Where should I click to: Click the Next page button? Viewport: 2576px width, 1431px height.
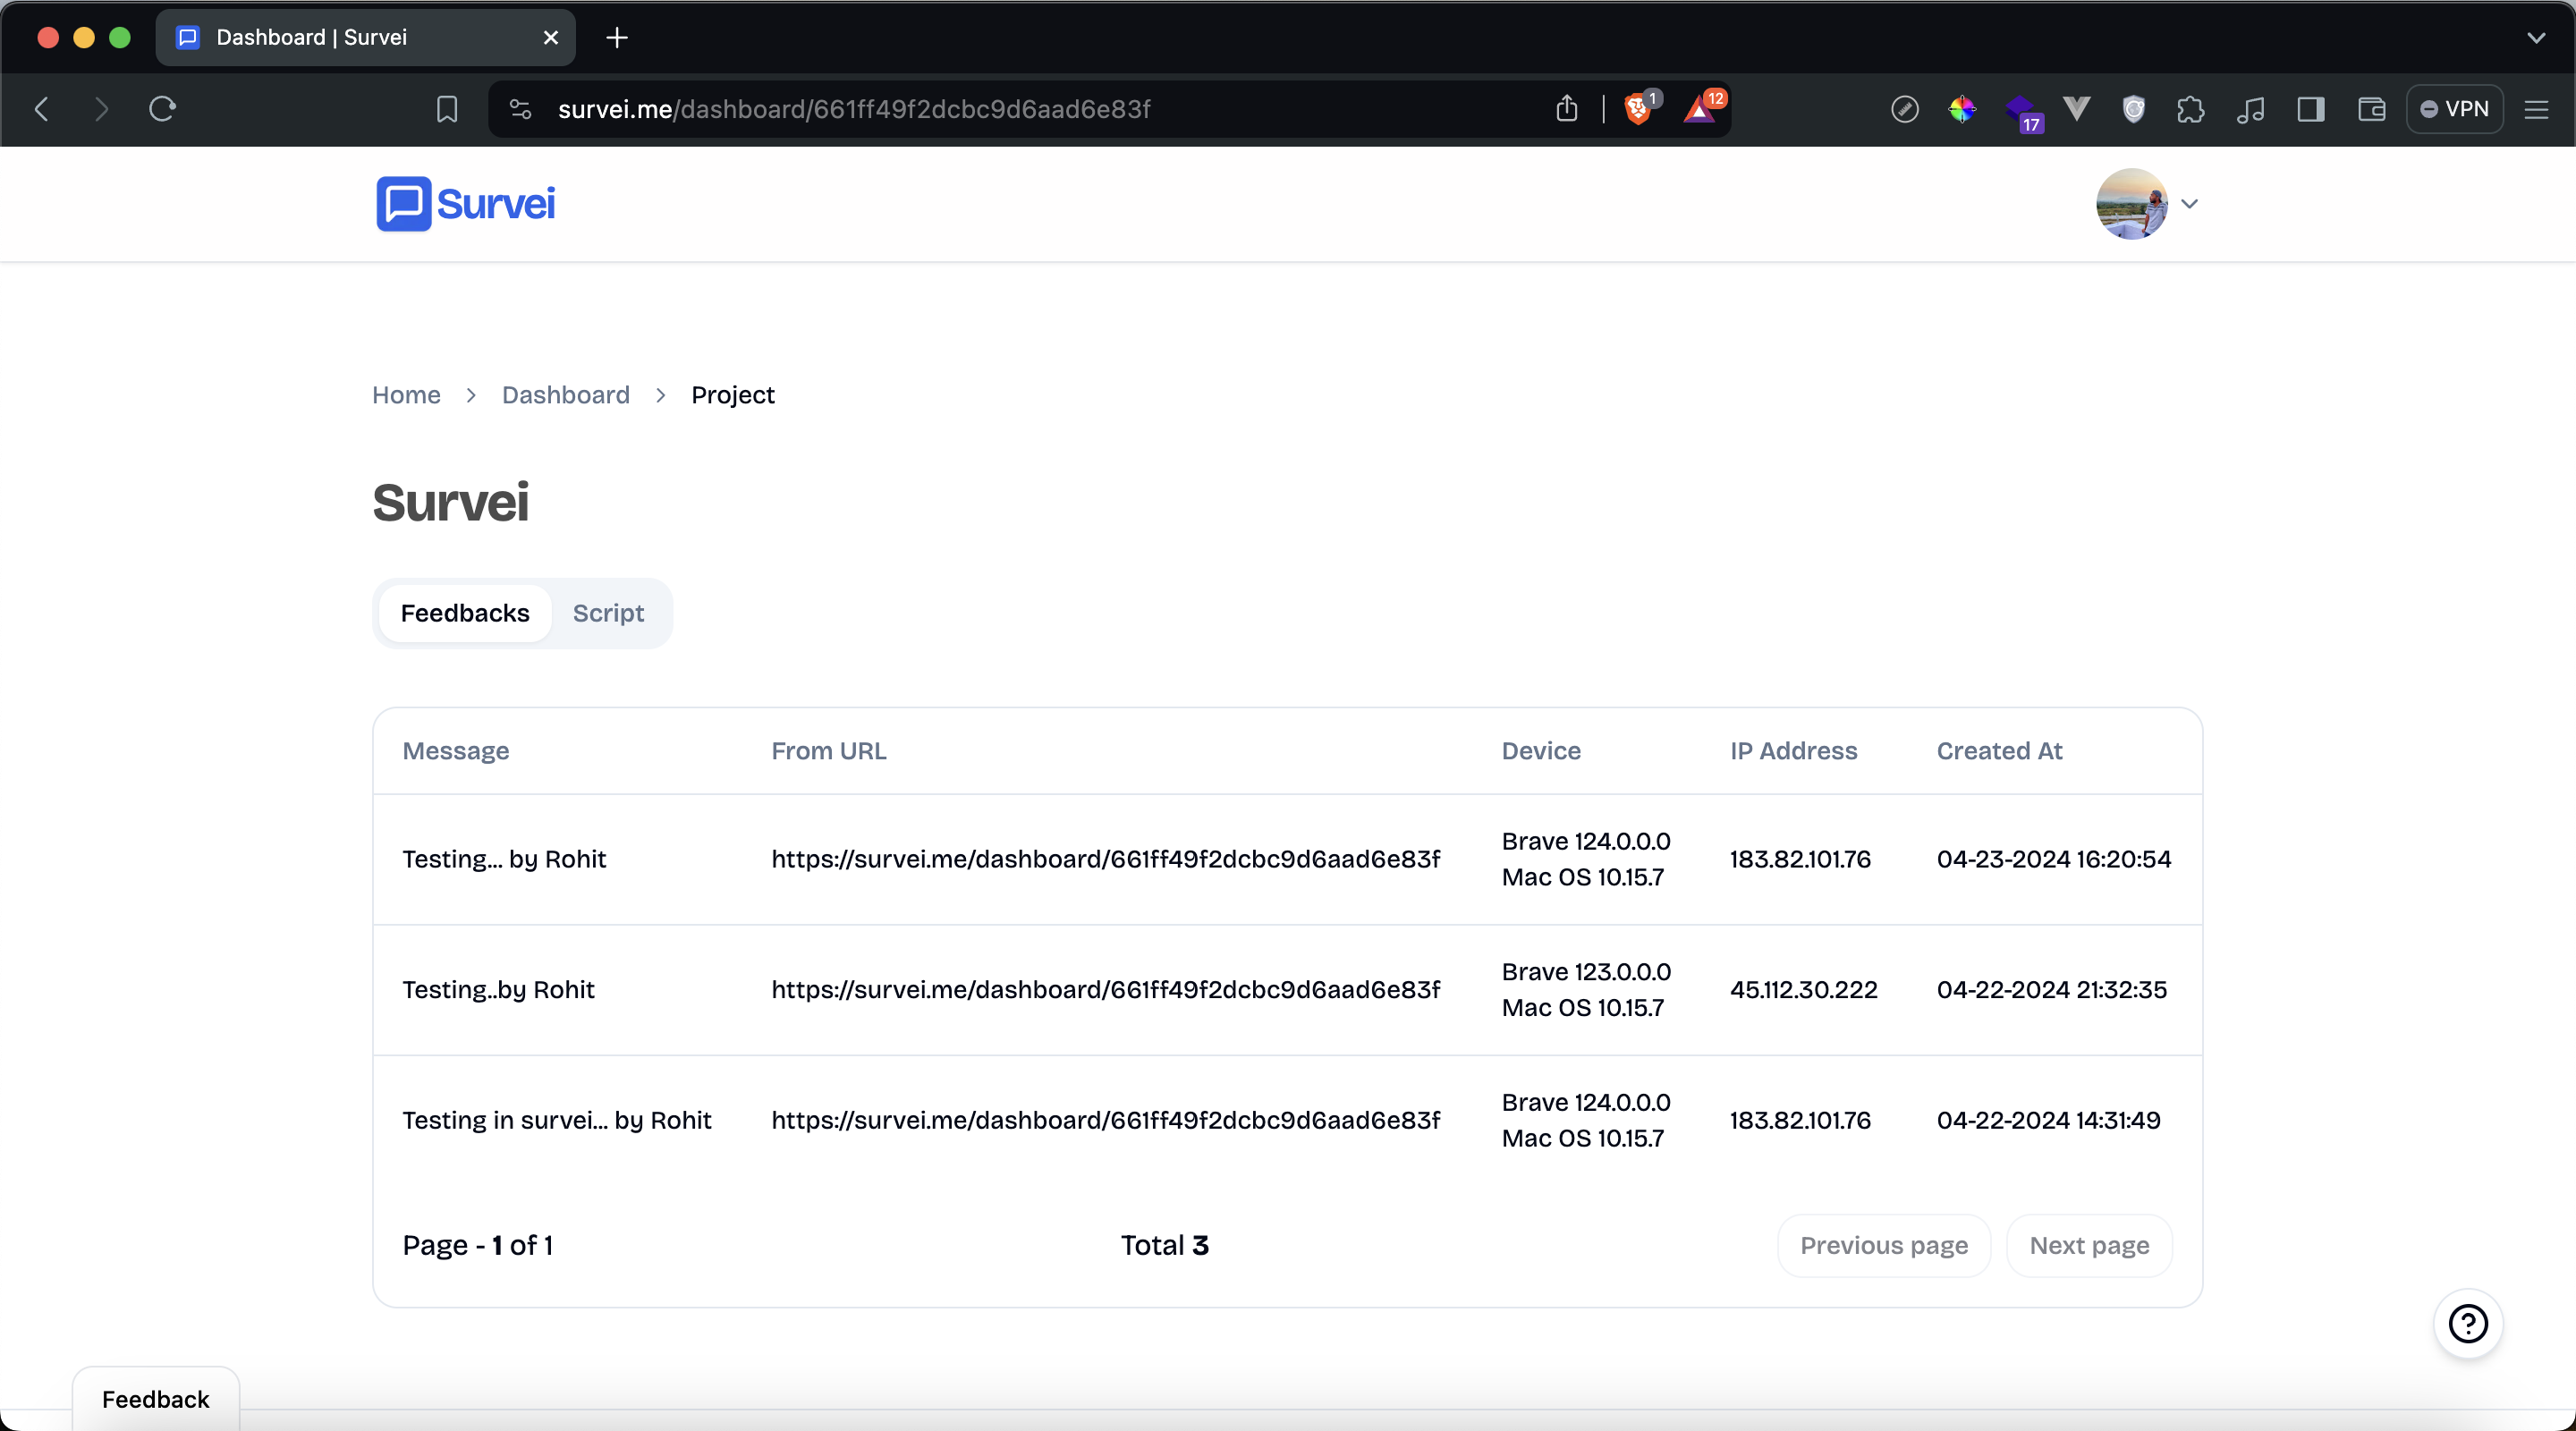click(x=2089, y=1246)
